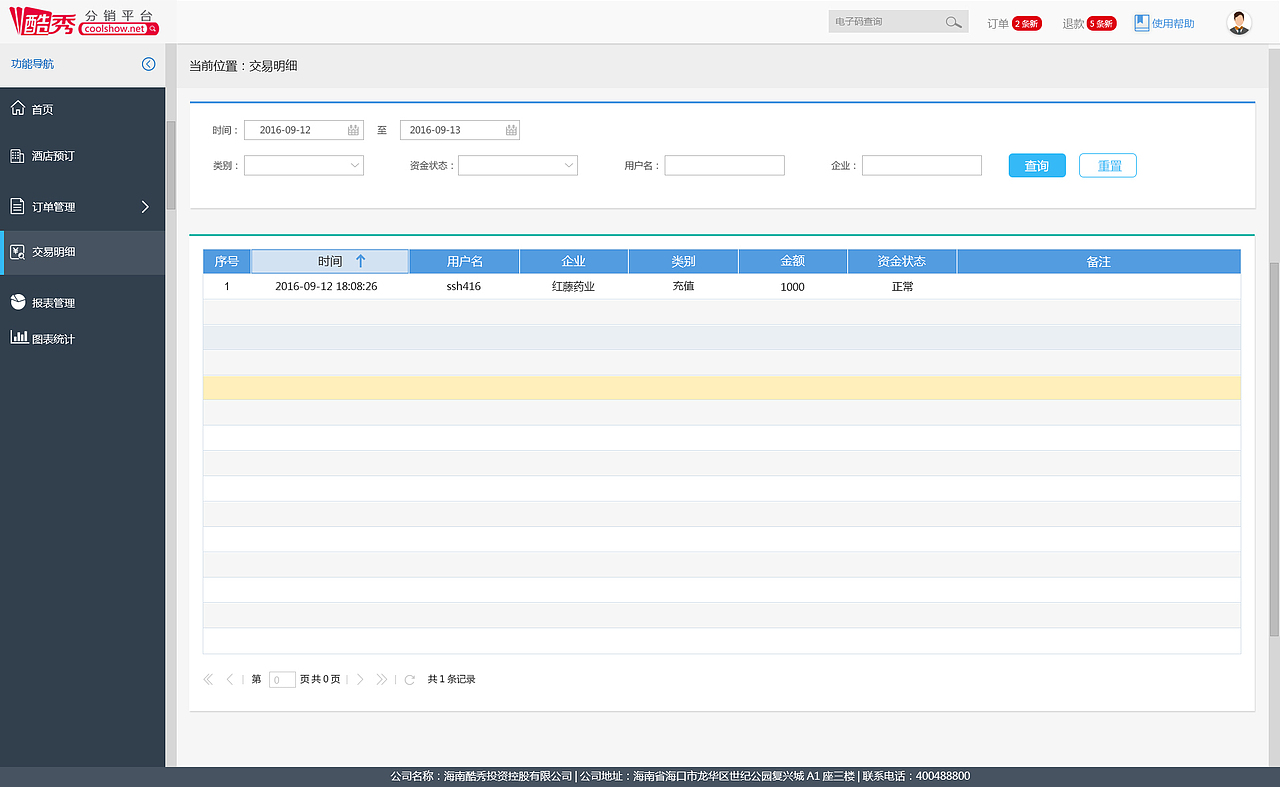Expand the 订单管理 submenu chevron
Image resolution: width=1280 pixels, height=787 pixels.
[x=145, y=206]
